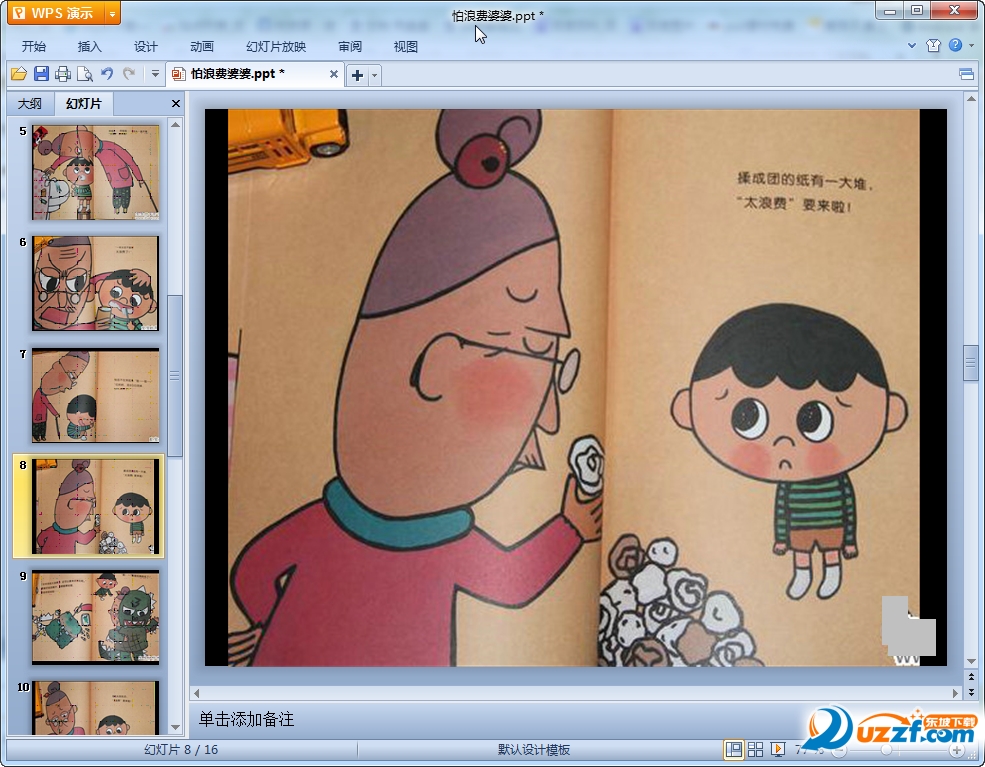
Task: Go to previous slide double-arrow button
Action: (x=971, y=677)
